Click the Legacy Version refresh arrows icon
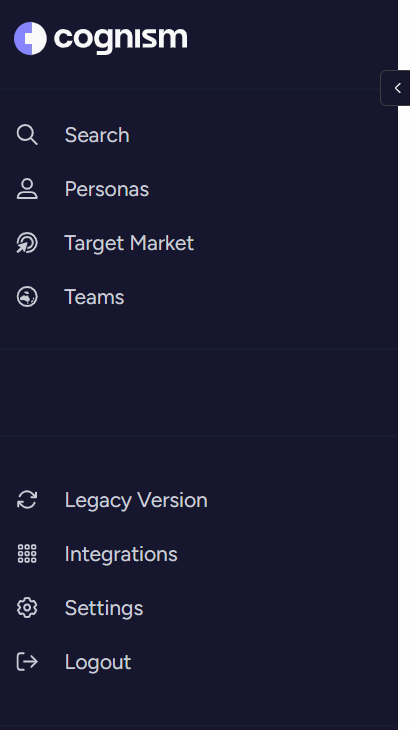Screen dimensions: 410x730 (27, 500)
